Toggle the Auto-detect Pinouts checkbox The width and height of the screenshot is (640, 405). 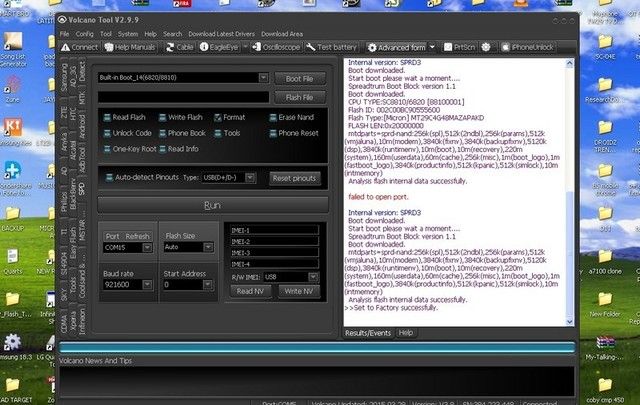(x=109, y=178)
